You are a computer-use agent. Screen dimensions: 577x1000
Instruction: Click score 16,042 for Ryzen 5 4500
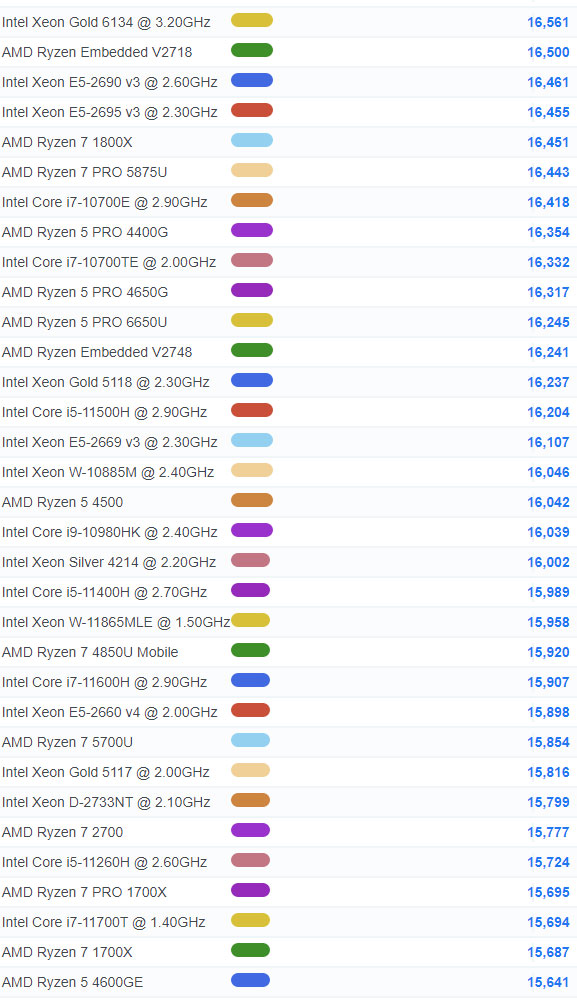click(x=548, y=502)
